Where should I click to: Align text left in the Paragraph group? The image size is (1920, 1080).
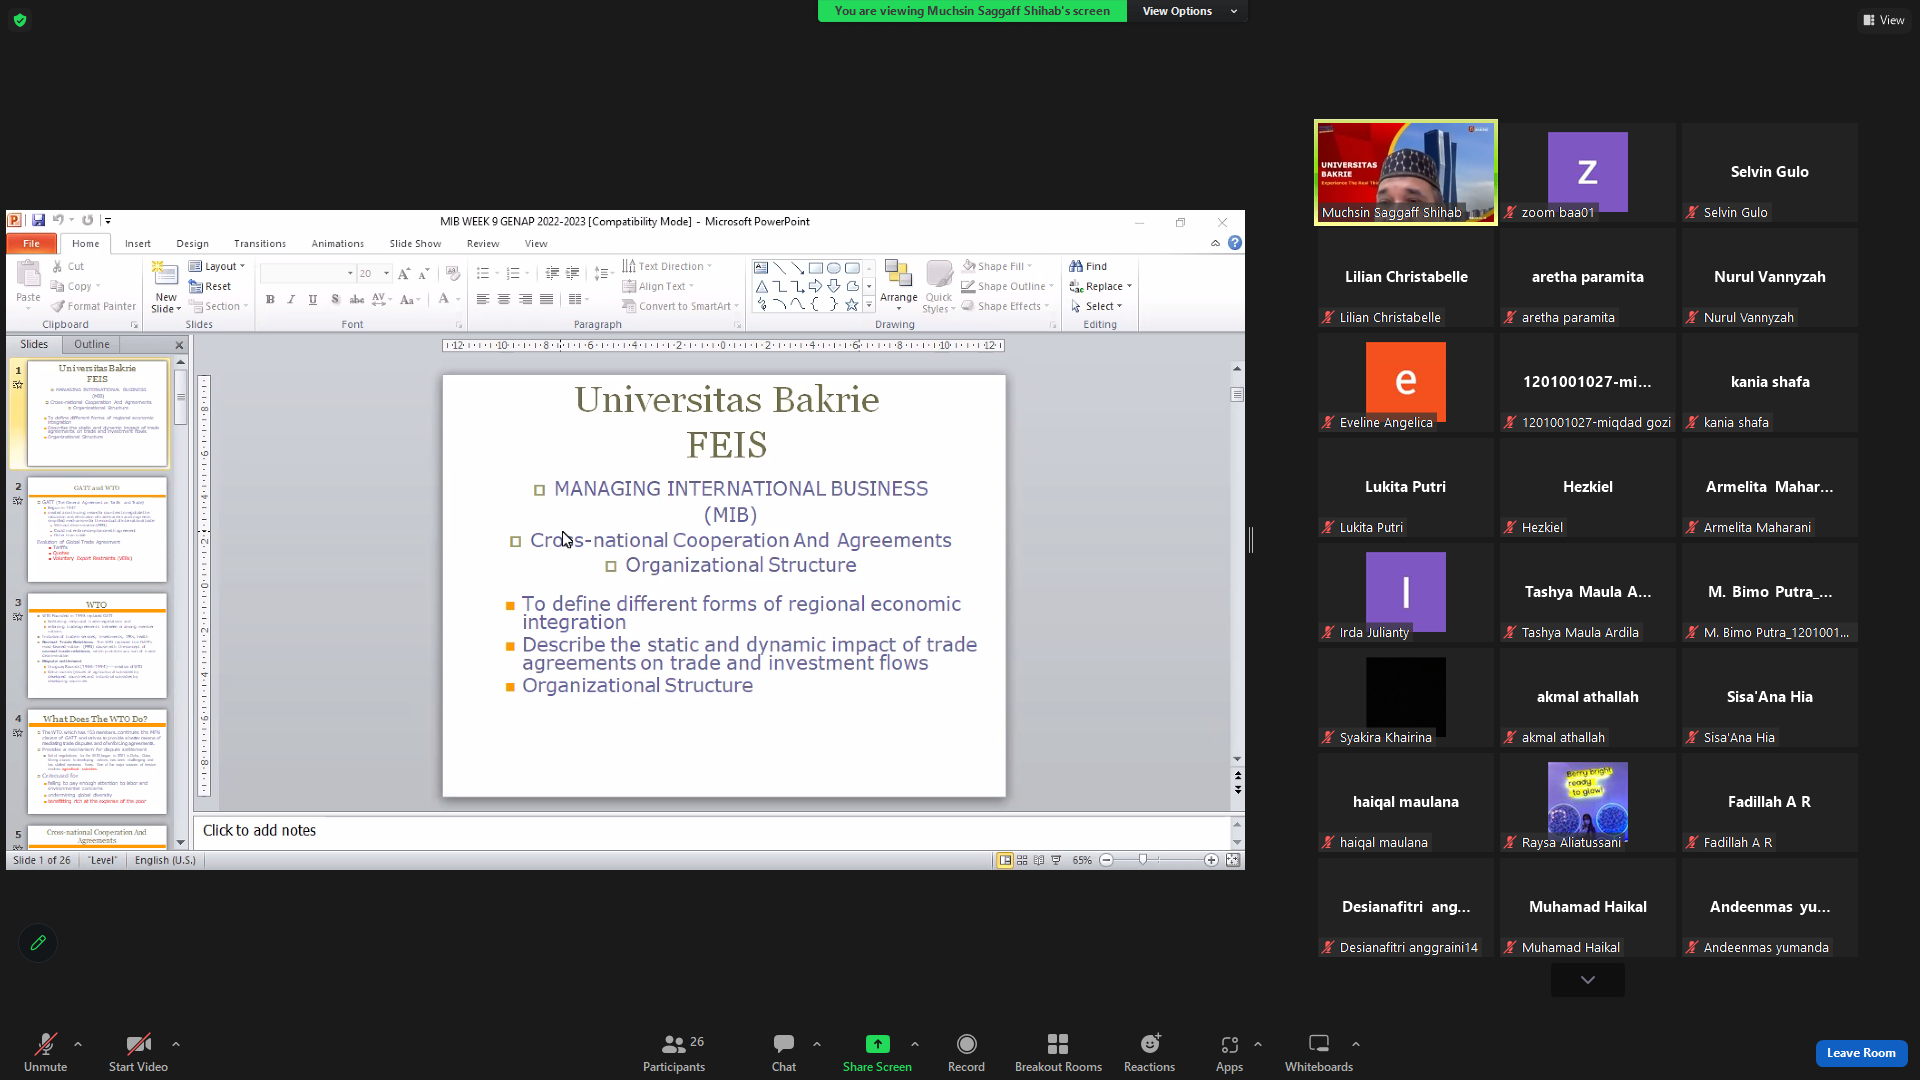pos(483,299)
